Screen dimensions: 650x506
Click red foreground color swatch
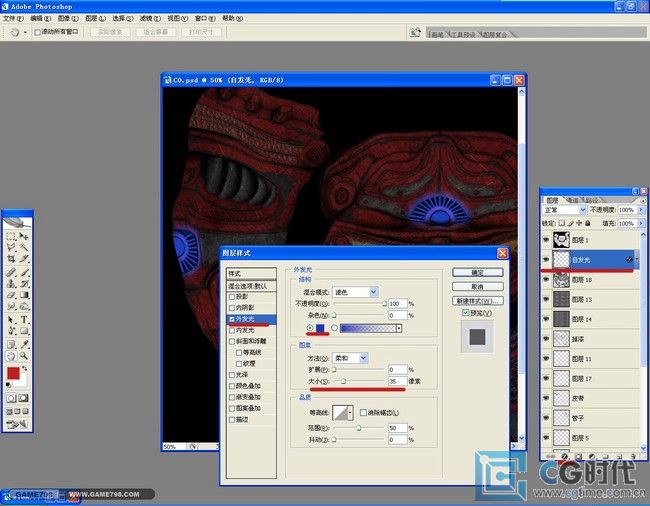click(13, 373)
